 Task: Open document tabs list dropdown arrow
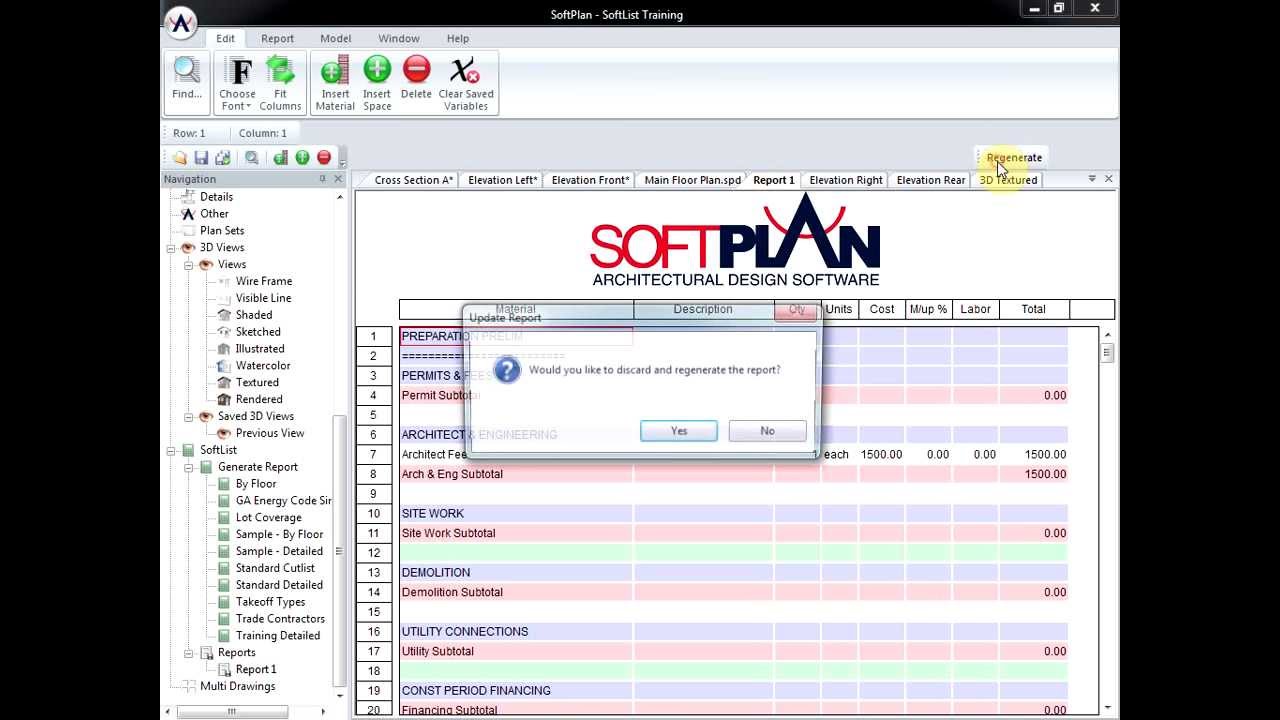tap(1092, 179)
